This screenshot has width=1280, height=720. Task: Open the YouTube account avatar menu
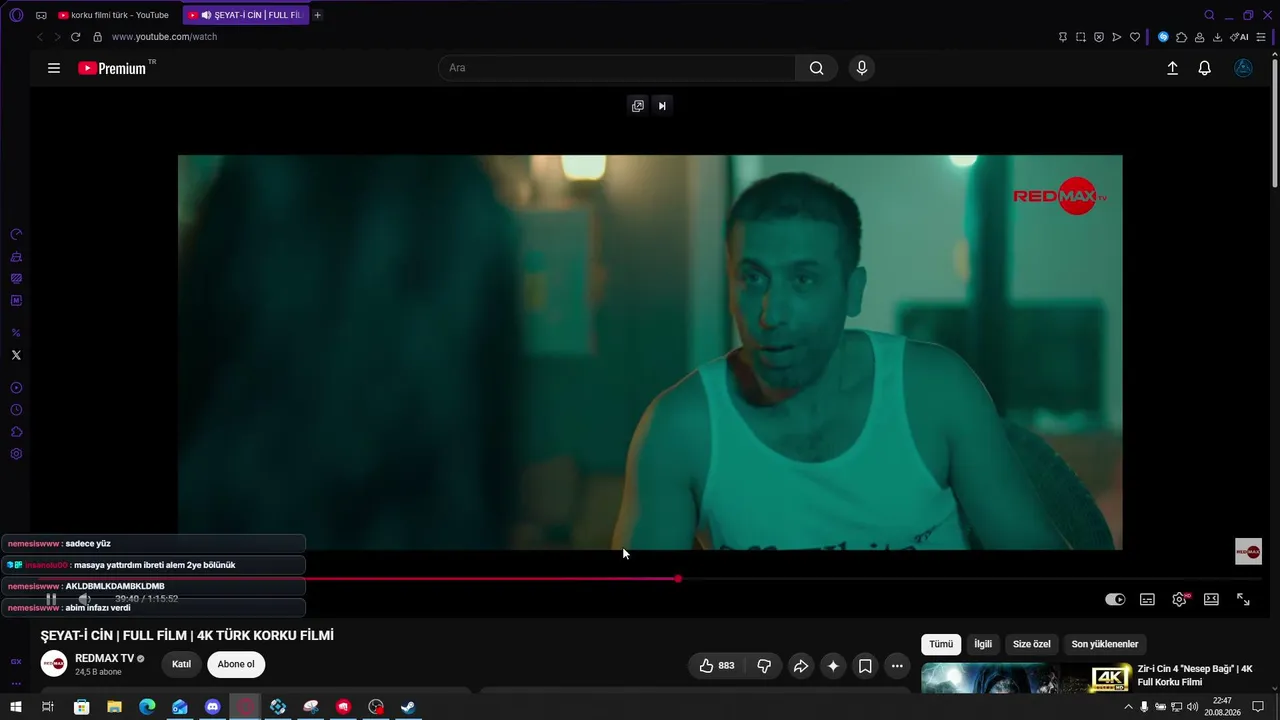pyautogui.click(x=1244, y=68)
